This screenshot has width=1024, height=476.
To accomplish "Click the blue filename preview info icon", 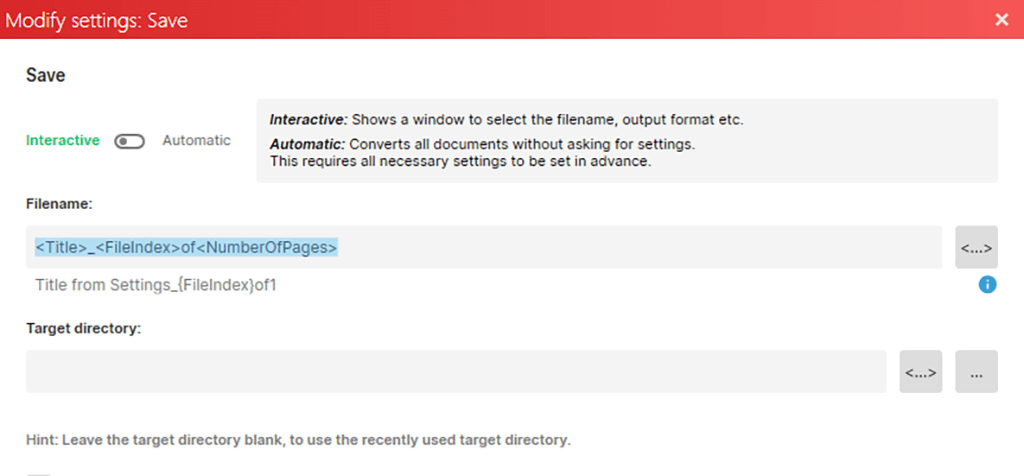I will coord(987,285).
